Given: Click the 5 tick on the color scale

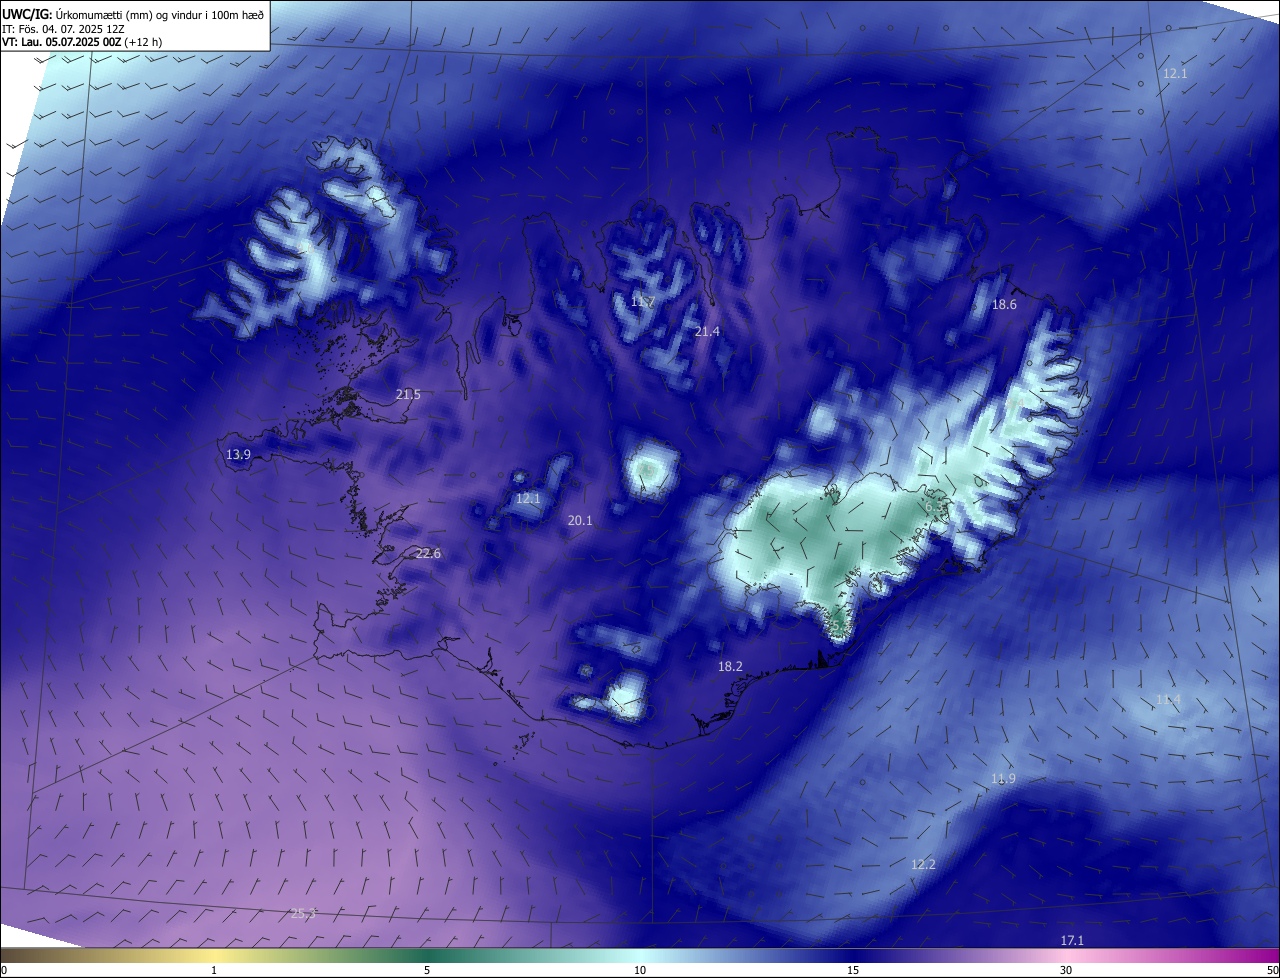Looking at the screenshot, I should pyautogui.click(x=427, y=971).
